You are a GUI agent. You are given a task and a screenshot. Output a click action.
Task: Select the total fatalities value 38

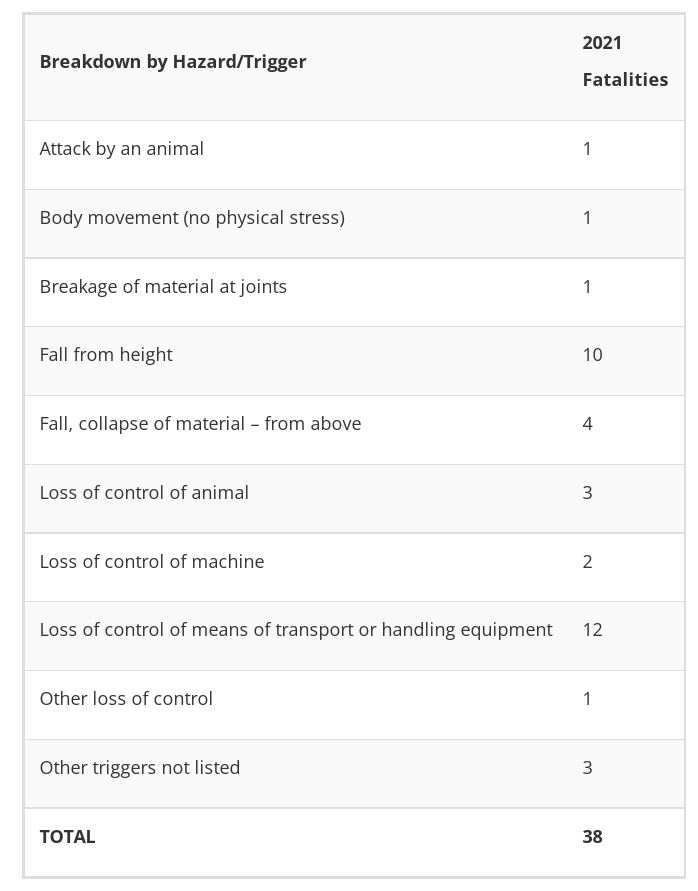point(592,837)
